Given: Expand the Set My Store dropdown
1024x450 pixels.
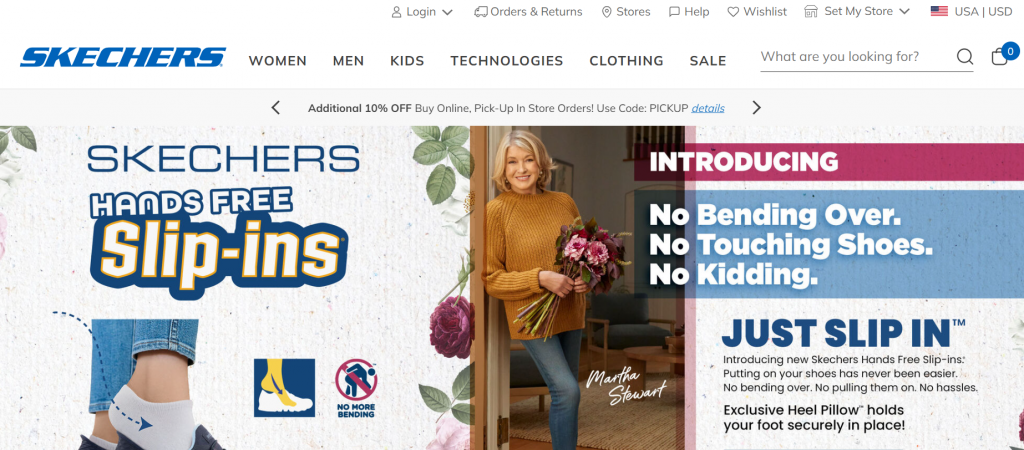Looking at the screenshot, I should [857, 11].
